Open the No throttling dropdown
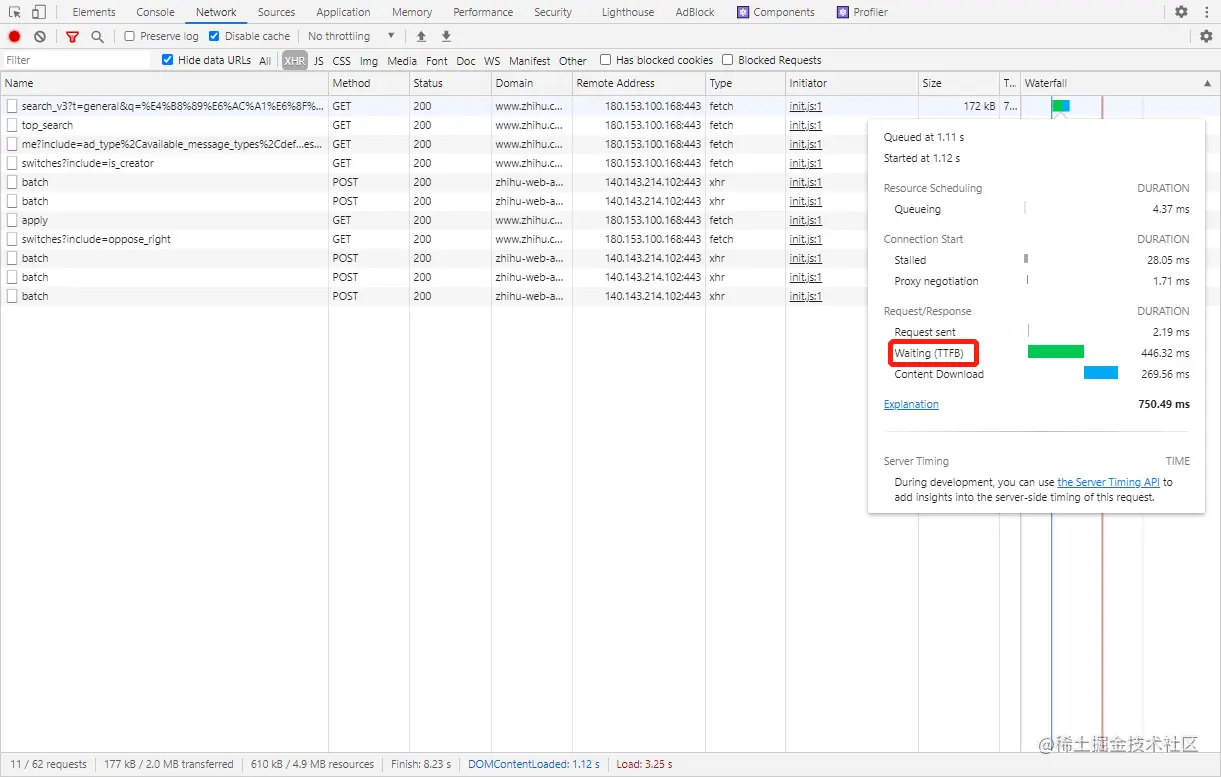The image size is (1221, 777). [351, 36]
